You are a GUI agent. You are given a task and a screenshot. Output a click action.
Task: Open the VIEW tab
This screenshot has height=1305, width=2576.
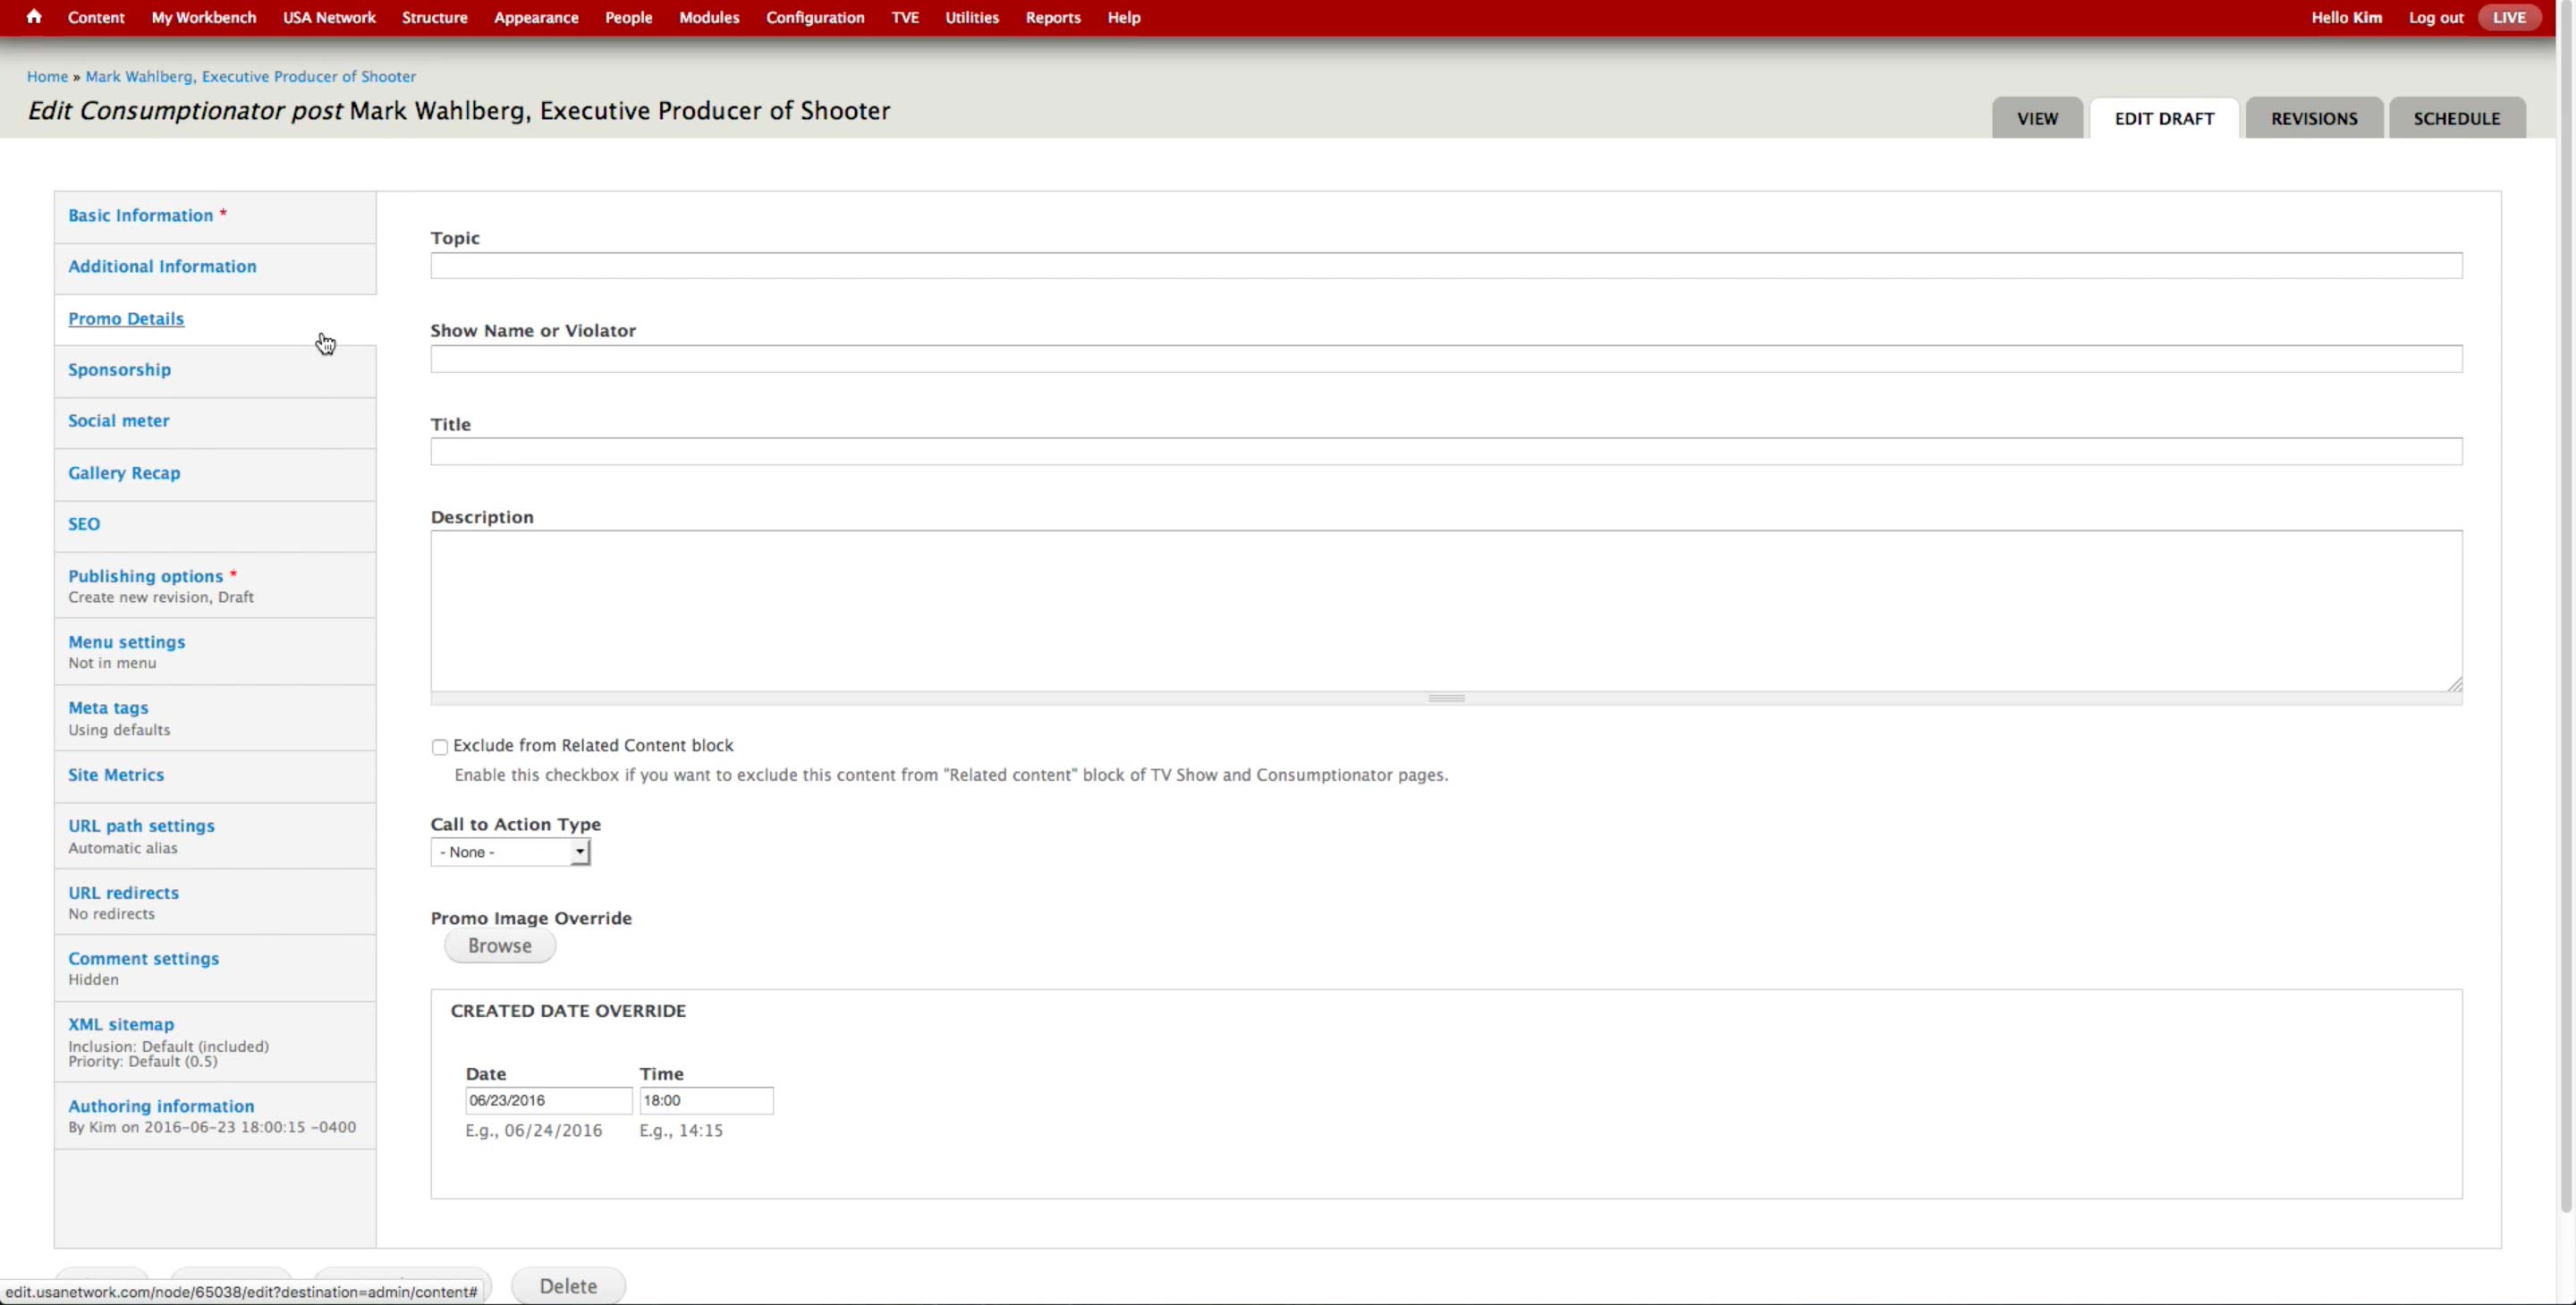click(2036, 118)
